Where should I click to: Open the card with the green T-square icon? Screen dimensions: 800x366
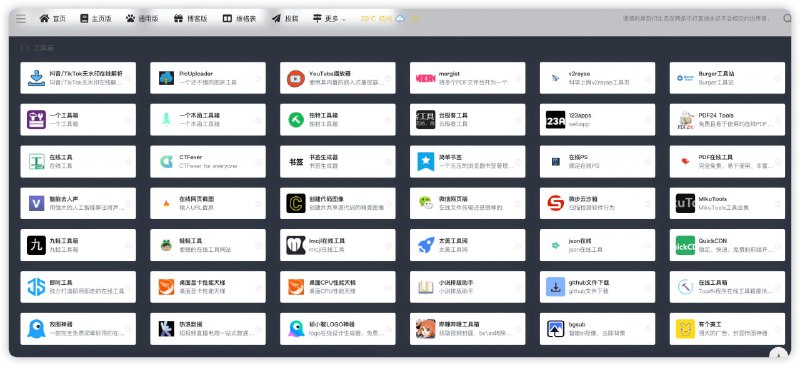78,162
